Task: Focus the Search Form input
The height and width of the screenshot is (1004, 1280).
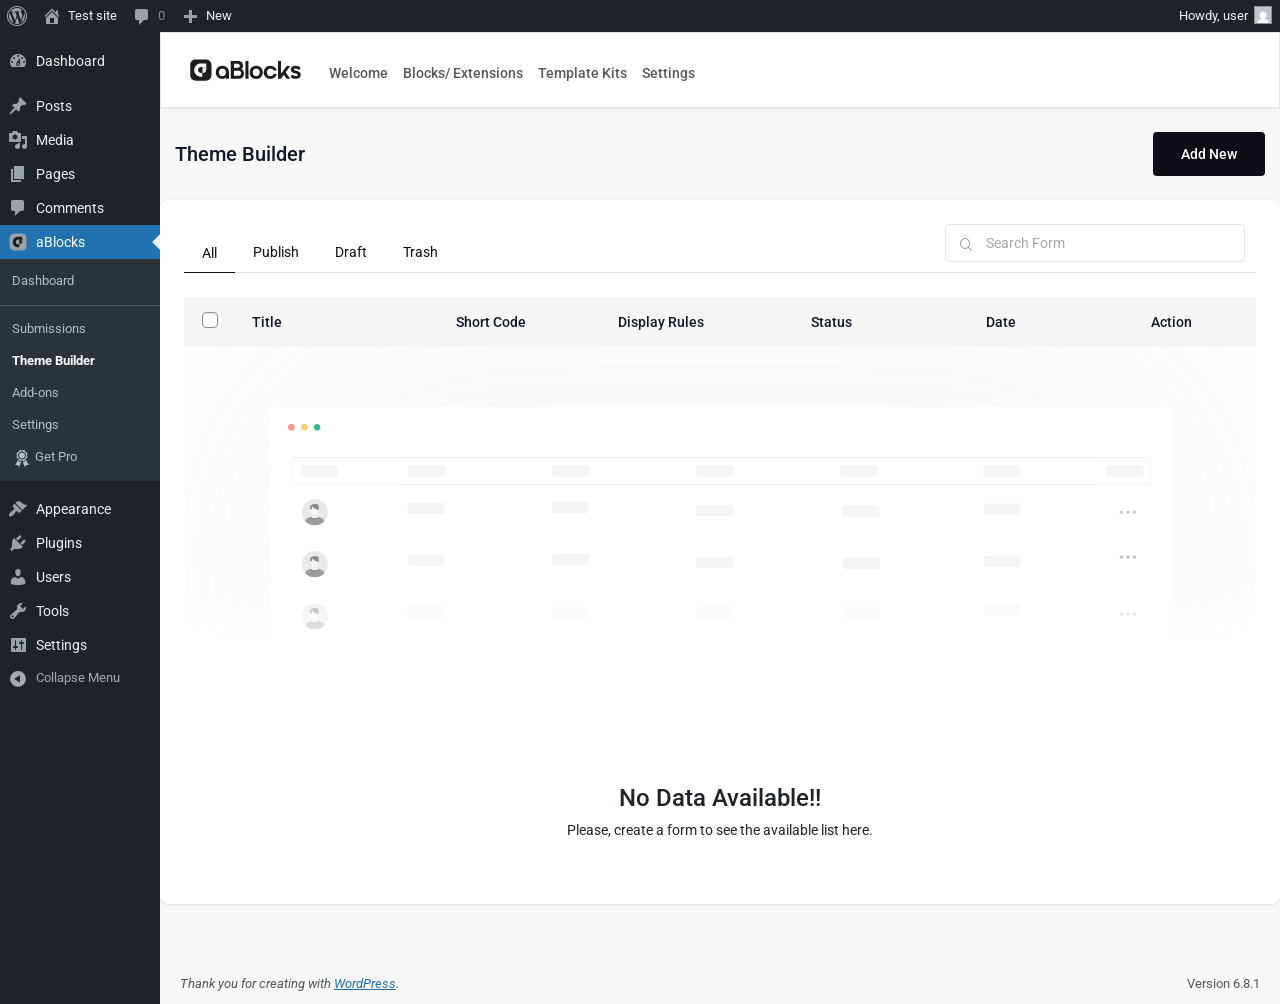Action: point(1095,243)
